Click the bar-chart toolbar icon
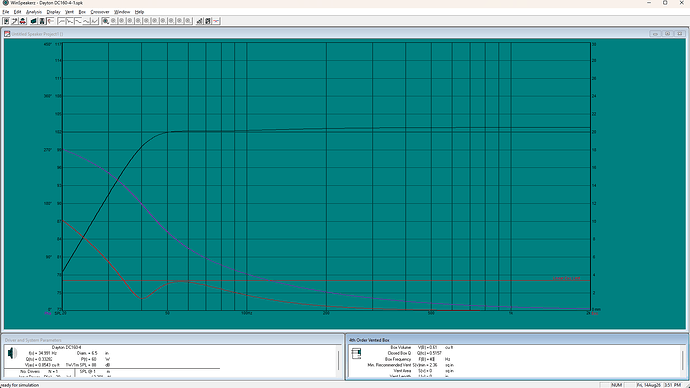Screen dimensions: 690x388 tap(199, 21)
